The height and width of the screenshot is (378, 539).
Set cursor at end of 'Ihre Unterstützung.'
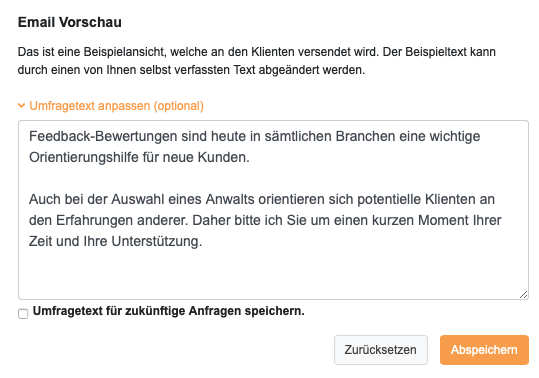tap(203, 241)
